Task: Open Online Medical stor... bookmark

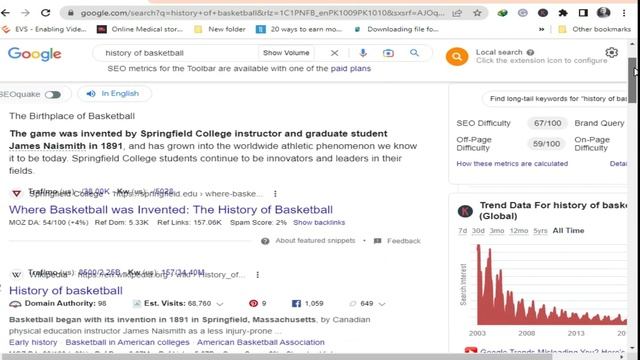Action: click(140, 29)
